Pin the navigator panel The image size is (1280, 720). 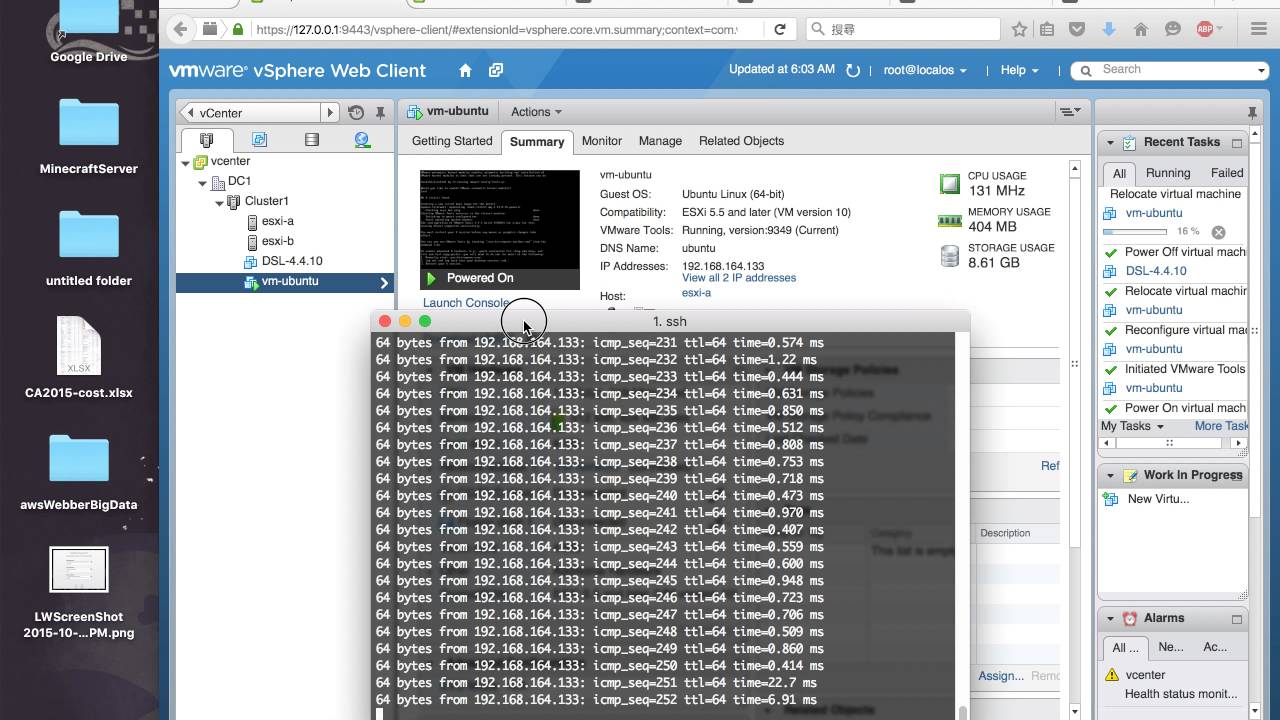(x=380, y=113)
